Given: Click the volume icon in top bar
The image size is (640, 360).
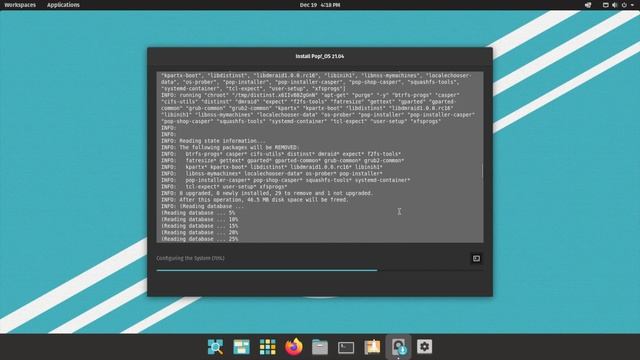Looking at the screenshot, I should pos(615,5).
